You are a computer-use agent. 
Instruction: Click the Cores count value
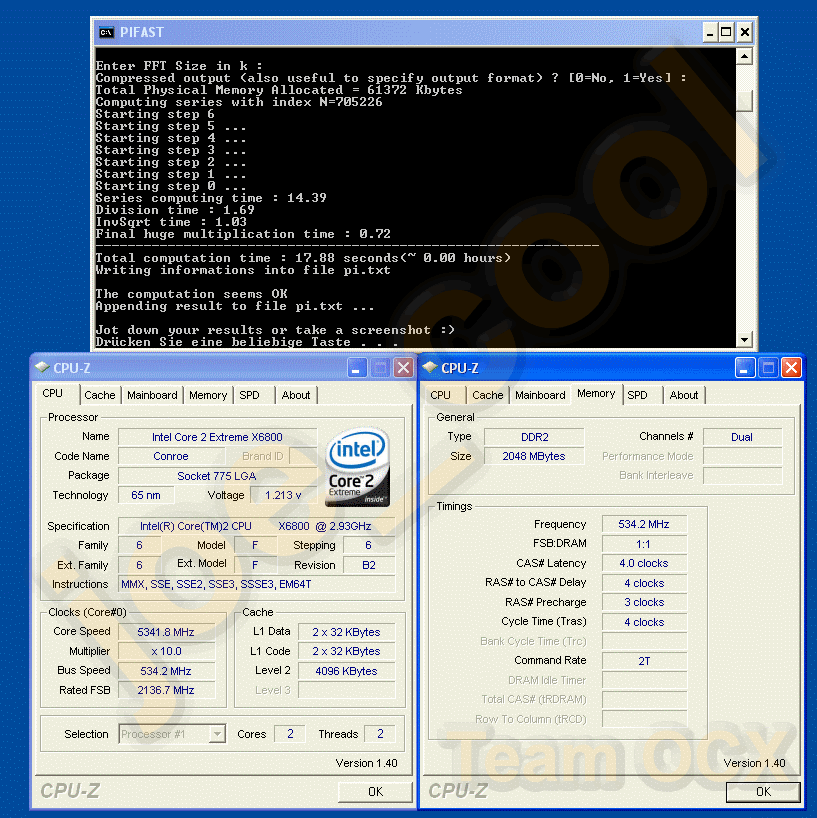coord(291,734)
